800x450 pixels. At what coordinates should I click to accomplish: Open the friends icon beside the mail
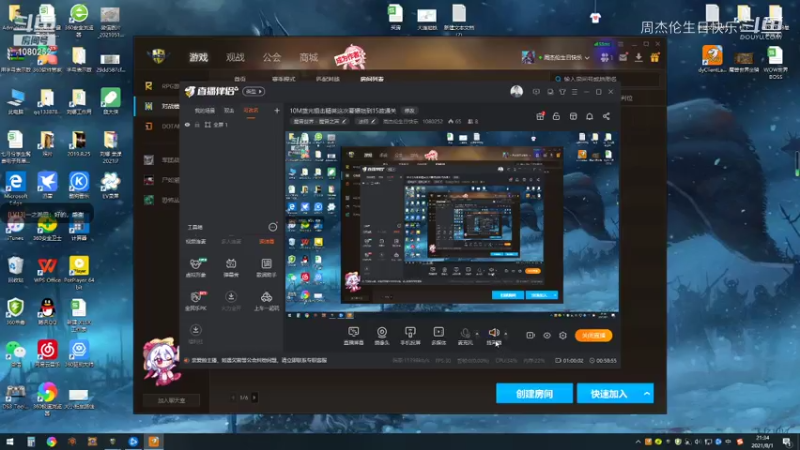coord(606,58)
